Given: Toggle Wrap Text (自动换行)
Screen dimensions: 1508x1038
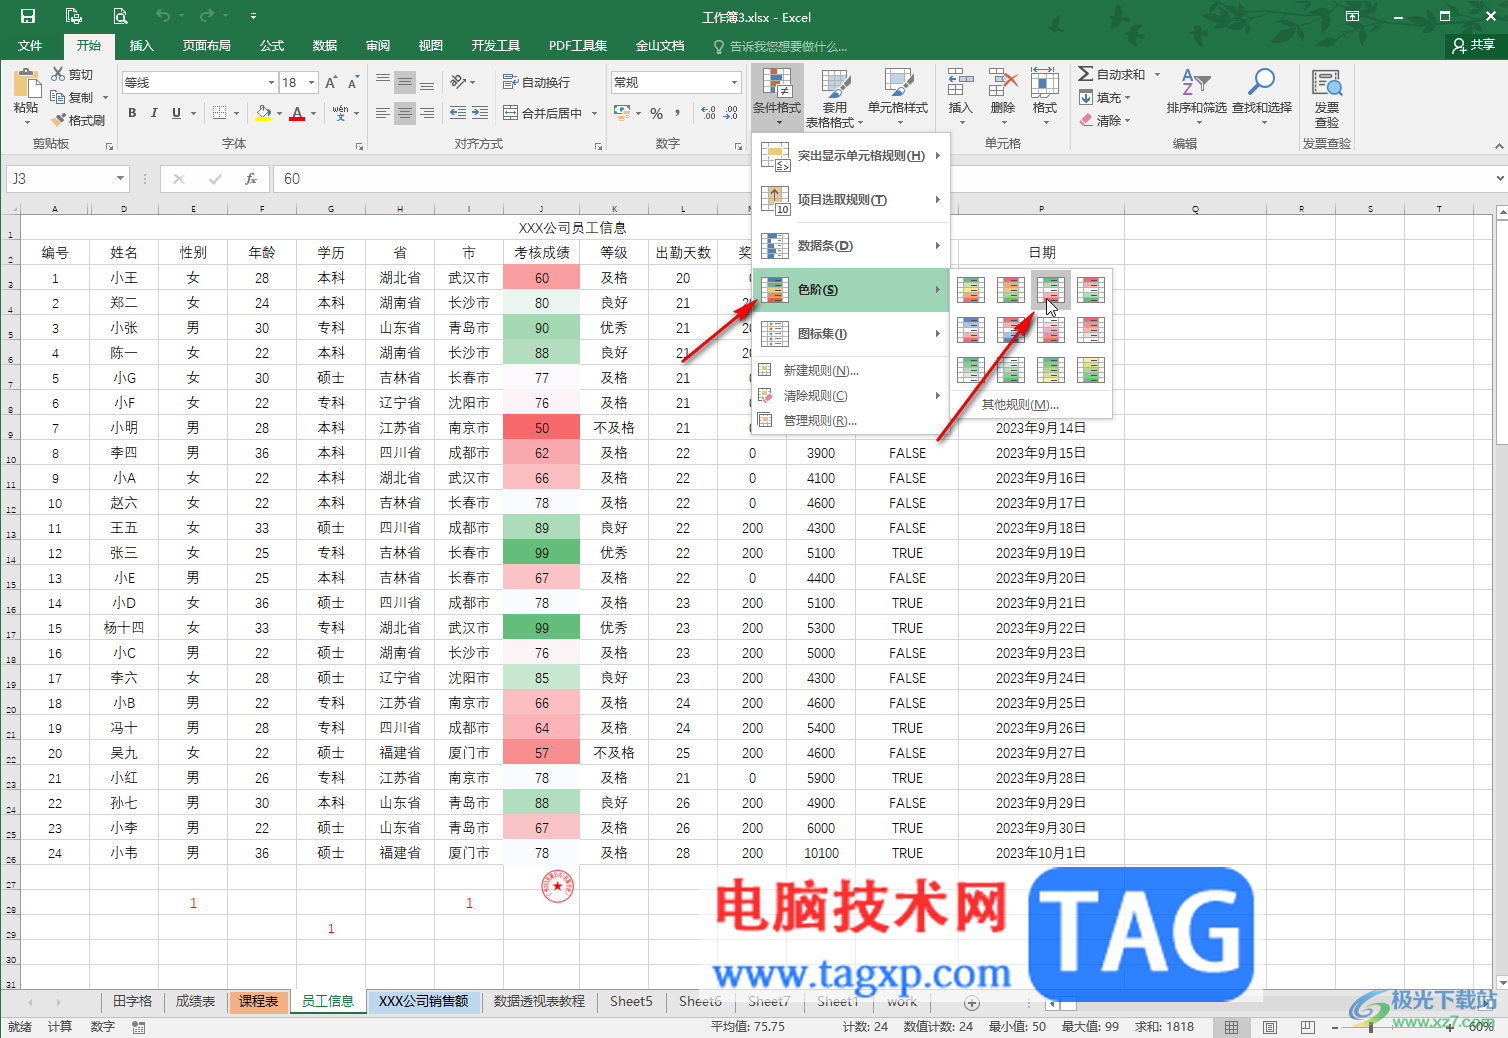Looking at the screenshot, I should coord(536,82).
